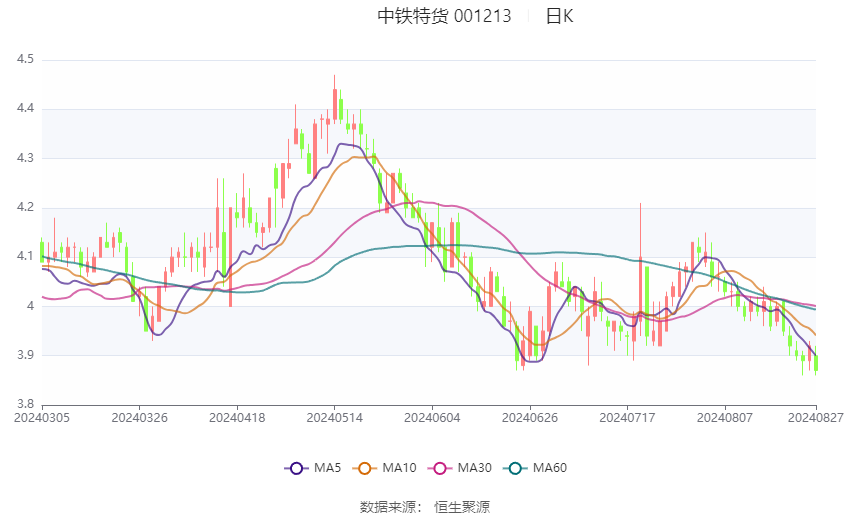This screenshot has height=517, width=850.
Task: Click the 日K label in title
Action: point(559,16)
